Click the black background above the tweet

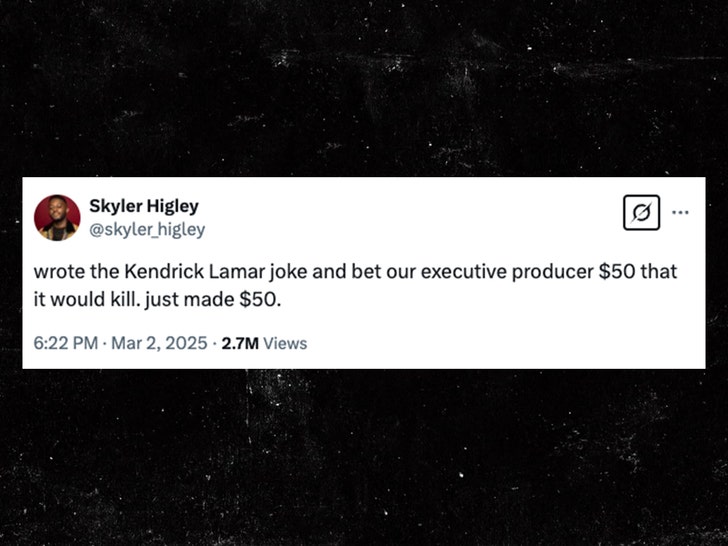click(364, 90)
